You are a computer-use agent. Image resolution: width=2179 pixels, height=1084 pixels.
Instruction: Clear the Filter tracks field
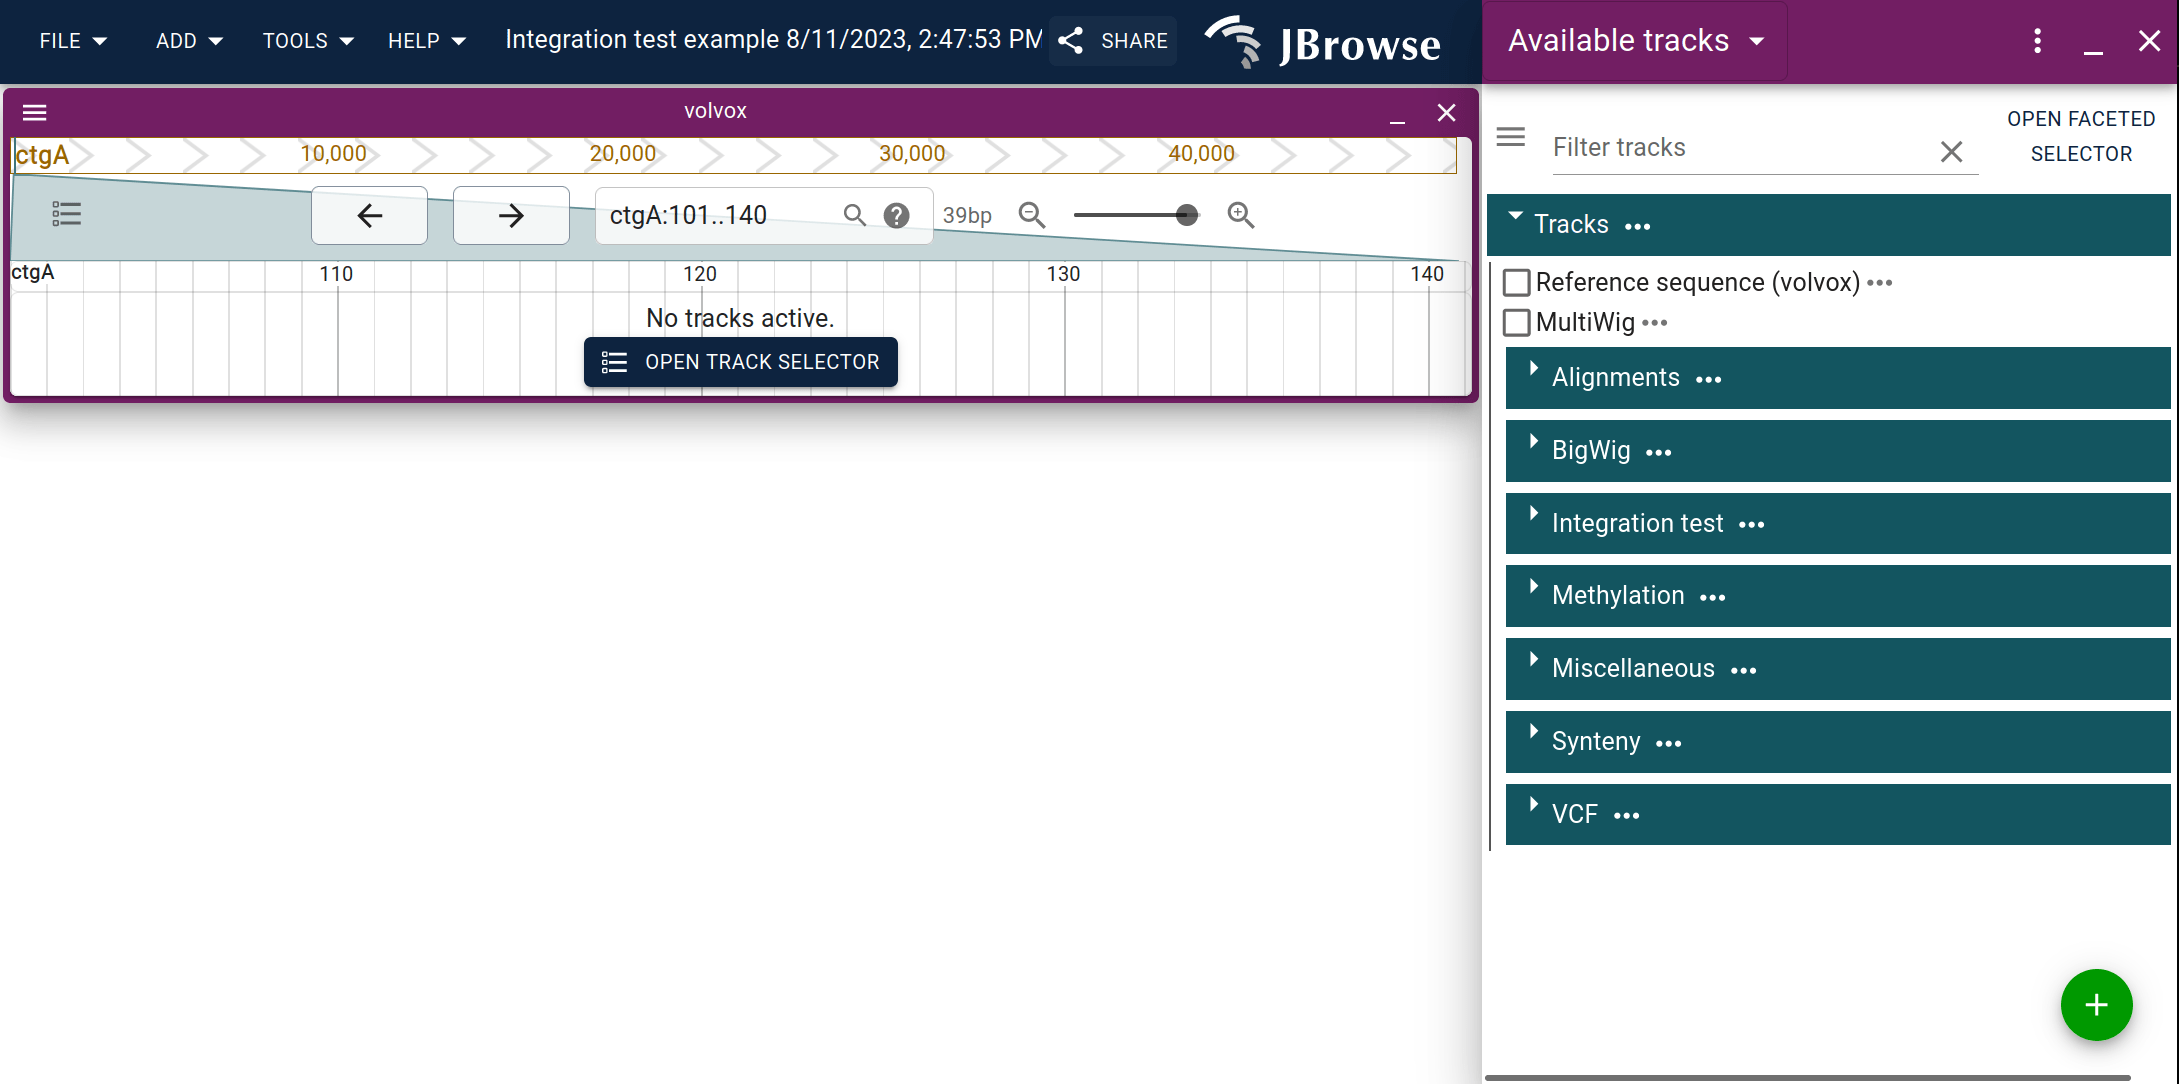click(x=1951, y=152)
